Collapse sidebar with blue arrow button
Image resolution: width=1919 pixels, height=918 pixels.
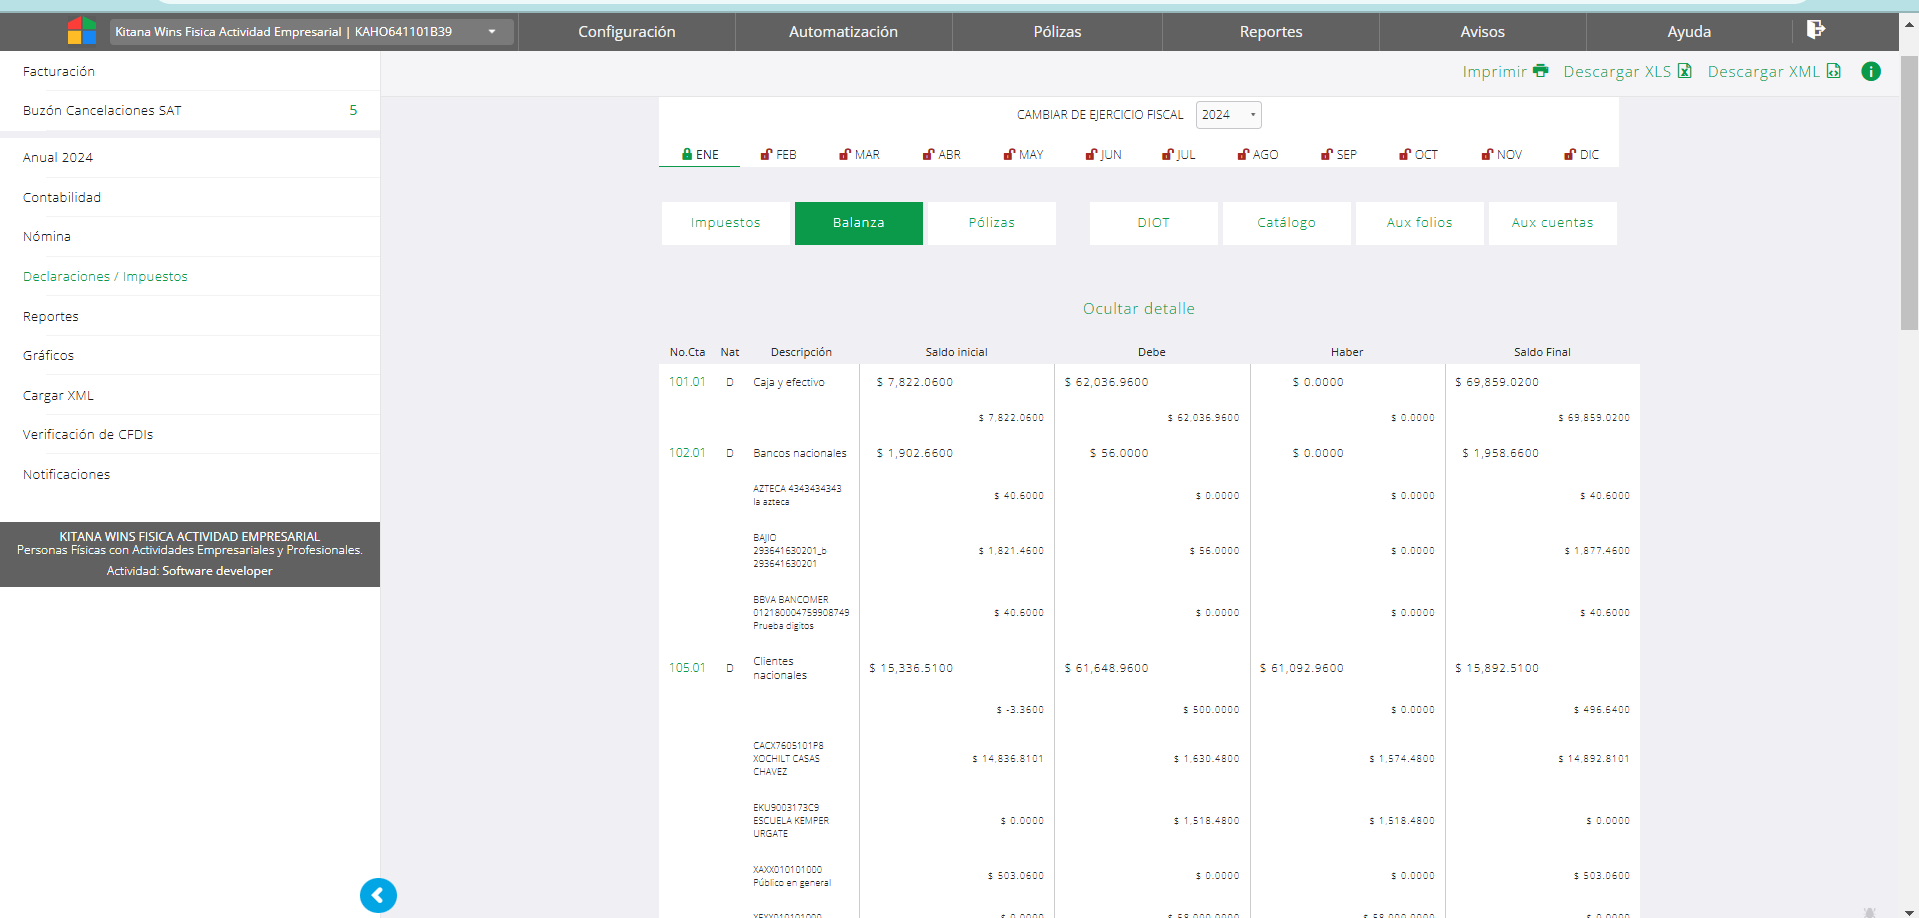point(378,895)
